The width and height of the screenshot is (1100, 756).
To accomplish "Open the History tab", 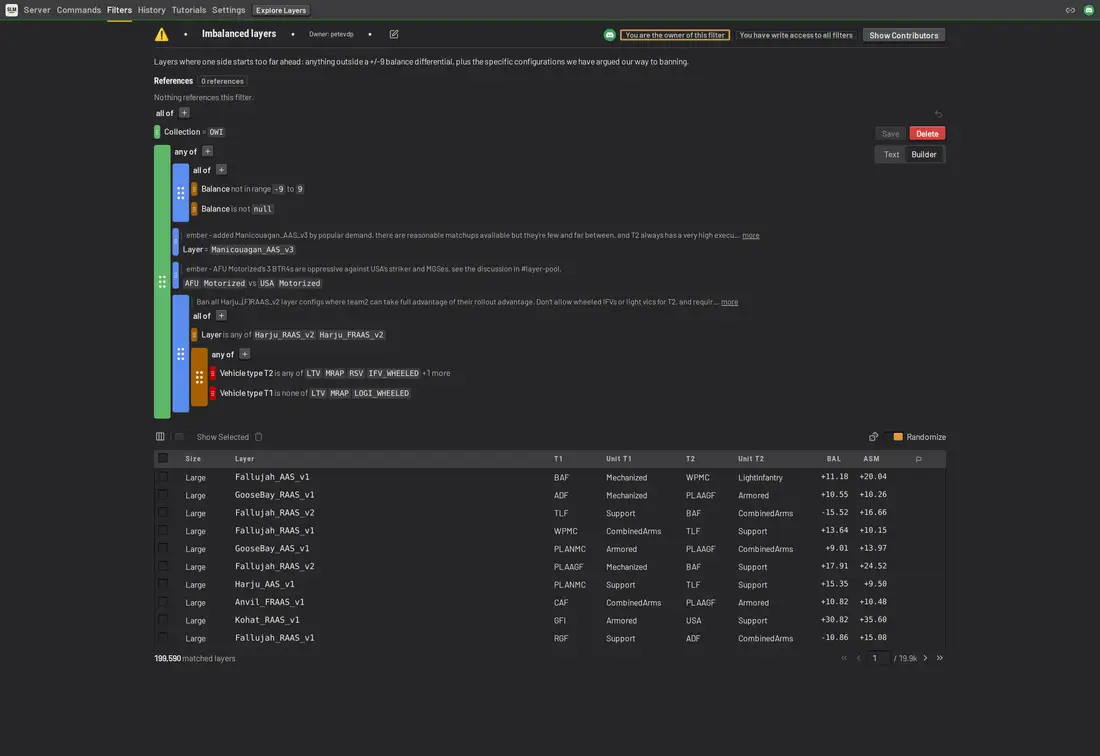I will pos(152,10).
